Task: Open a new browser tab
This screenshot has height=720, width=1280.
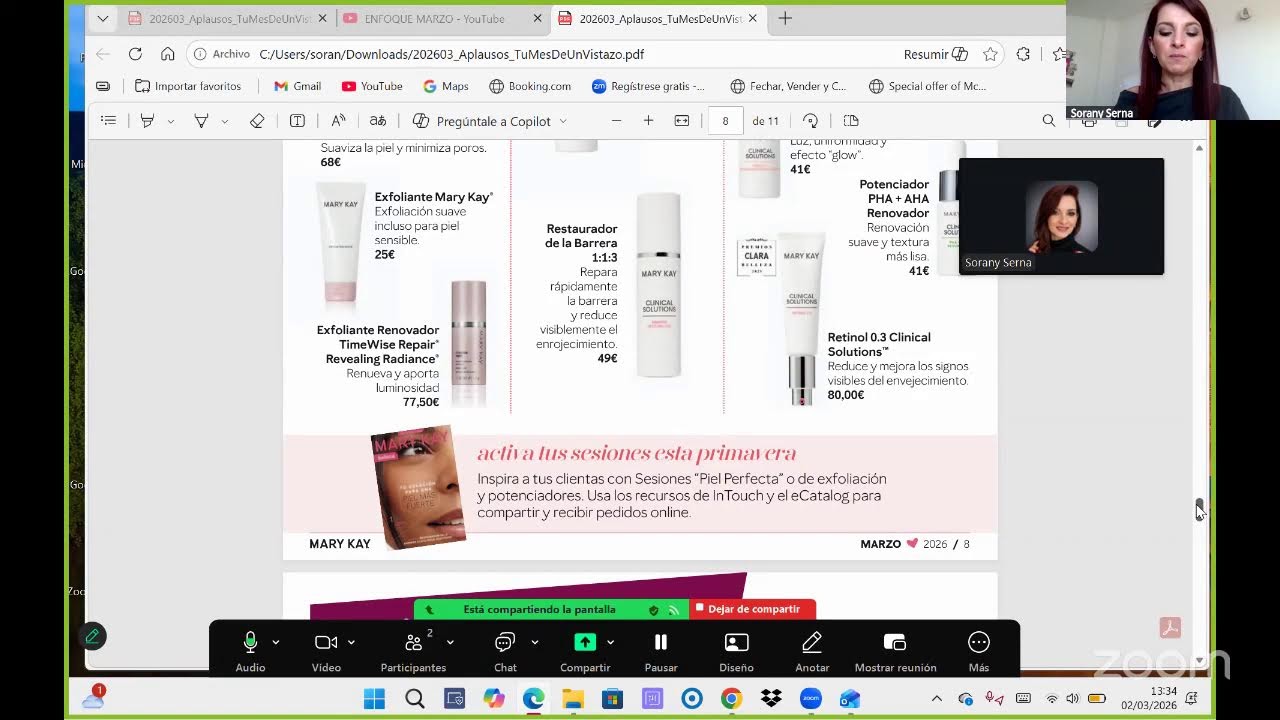Action: pos(785,18)
